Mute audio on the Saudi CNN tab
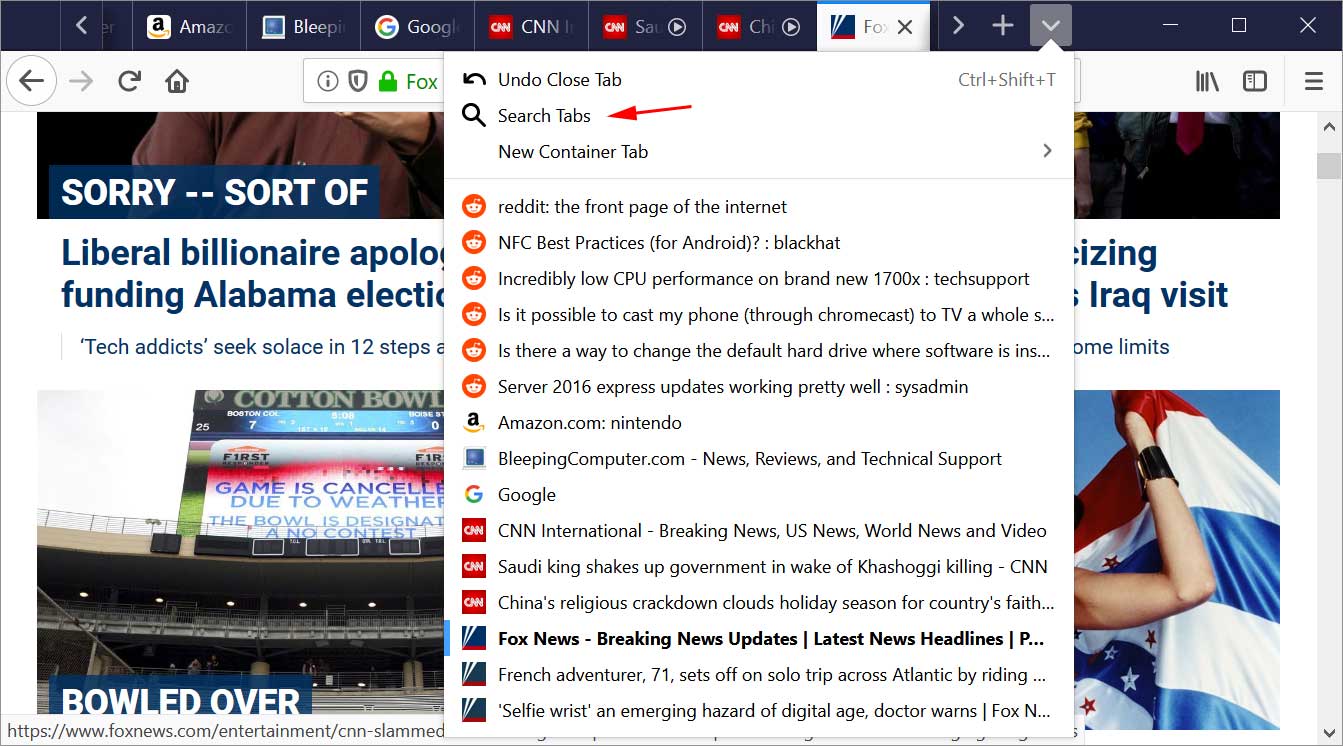 pyautogui.click(x=677, y=27)
